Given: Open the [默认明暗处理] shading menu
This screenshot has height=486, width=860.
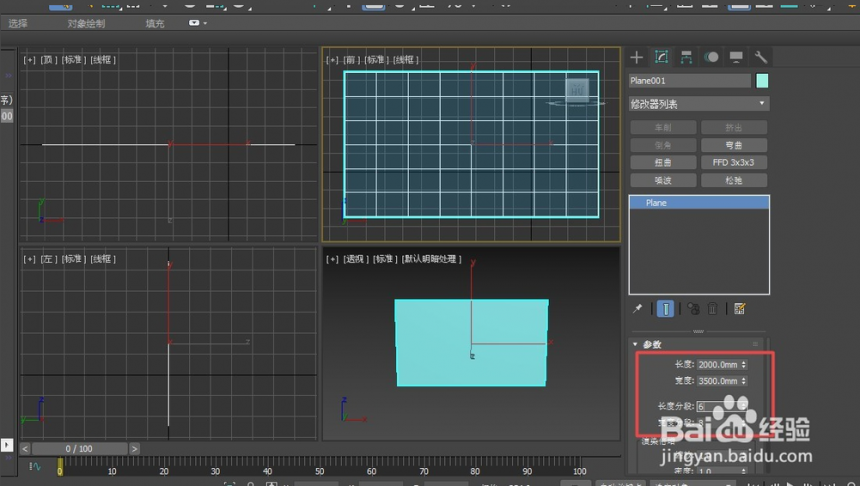Looking at the screenshot, I should tap(432, 258).
